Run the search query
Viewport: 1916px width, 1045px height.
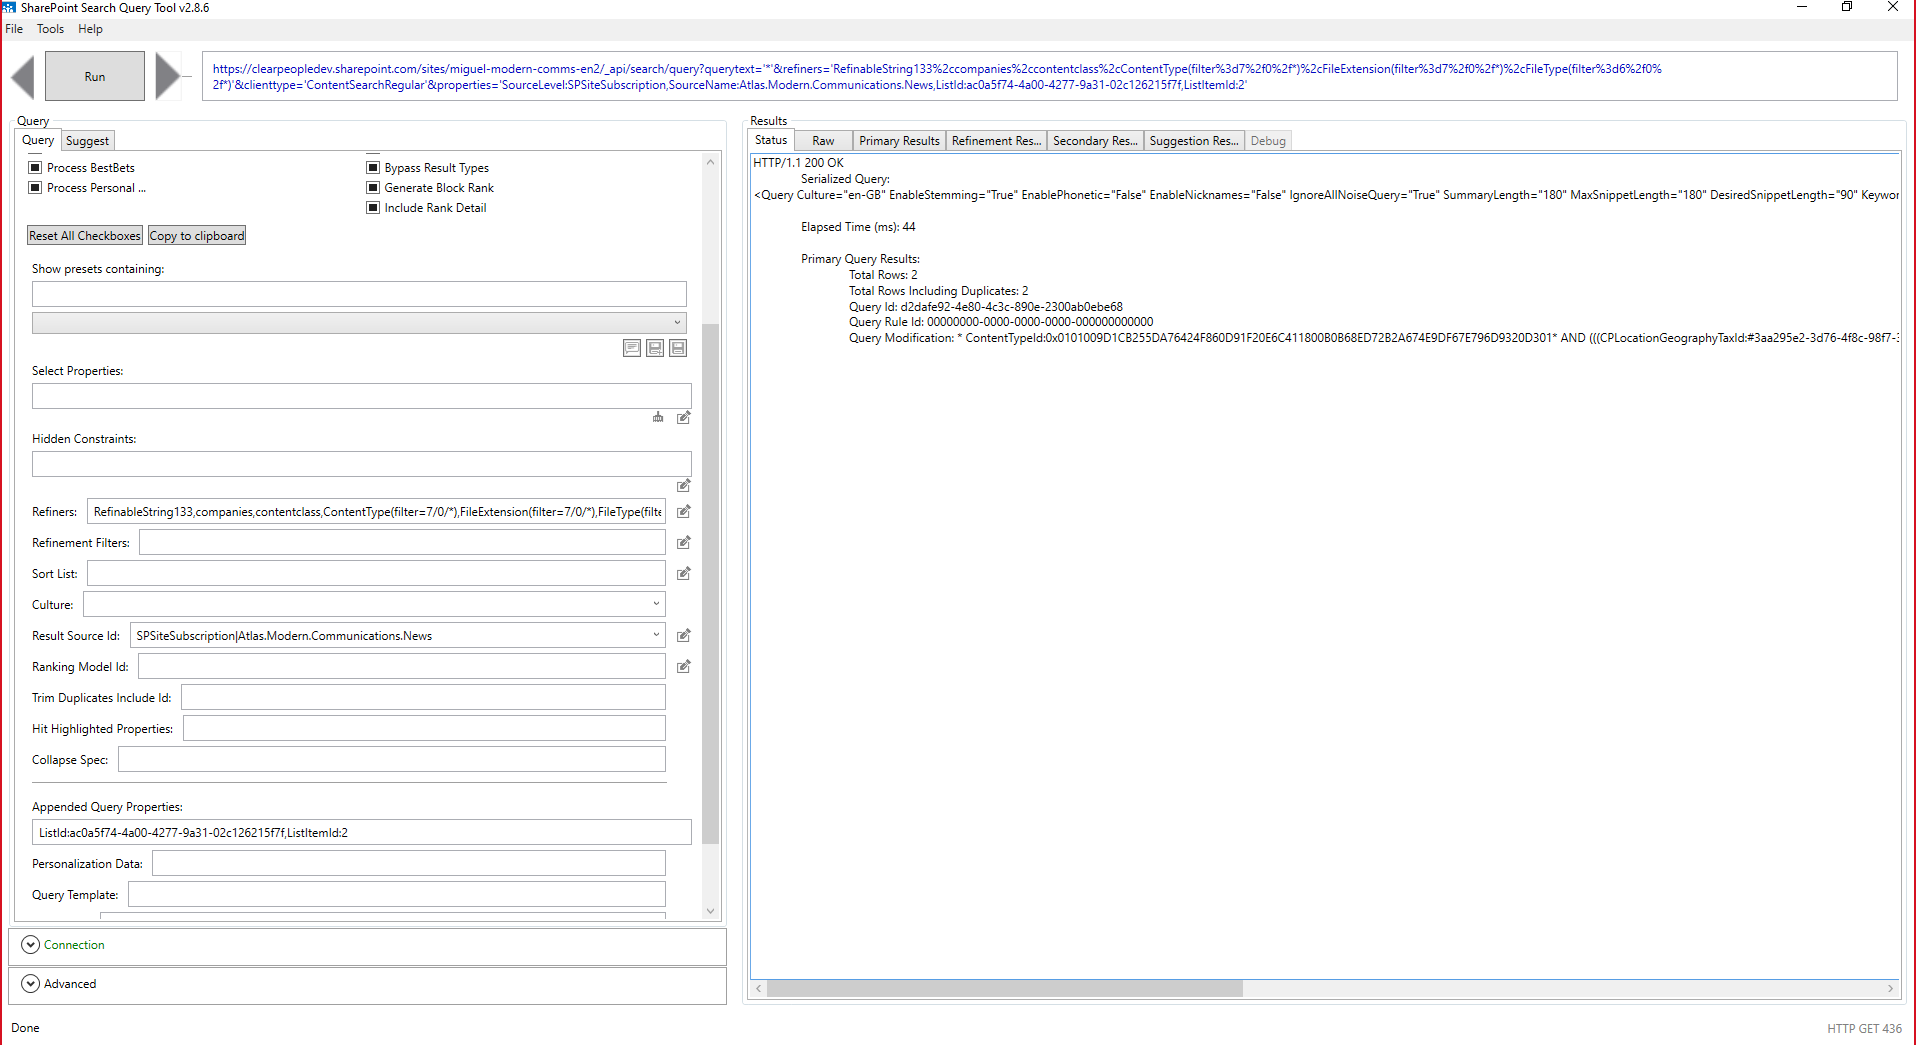pyautogui.click(x=95, y=76)
